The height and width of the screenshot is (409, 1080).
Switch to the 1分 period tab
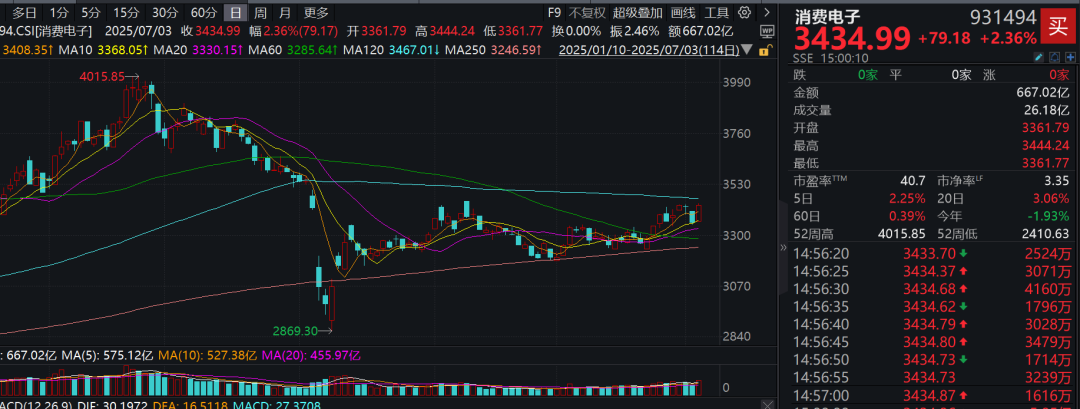click(x=60, y=13)
